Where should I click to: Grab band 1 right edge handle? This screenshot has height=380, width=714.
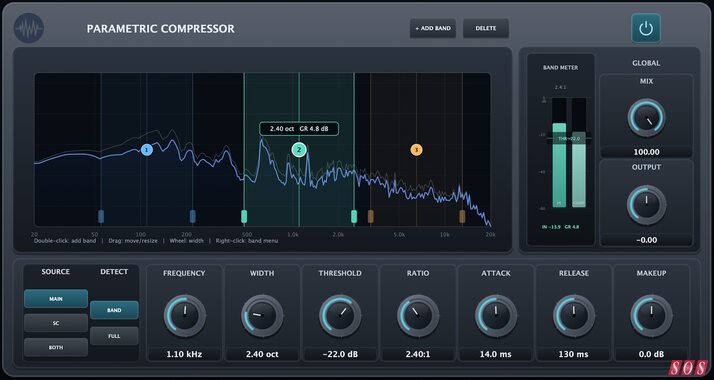tap(193, 216)
